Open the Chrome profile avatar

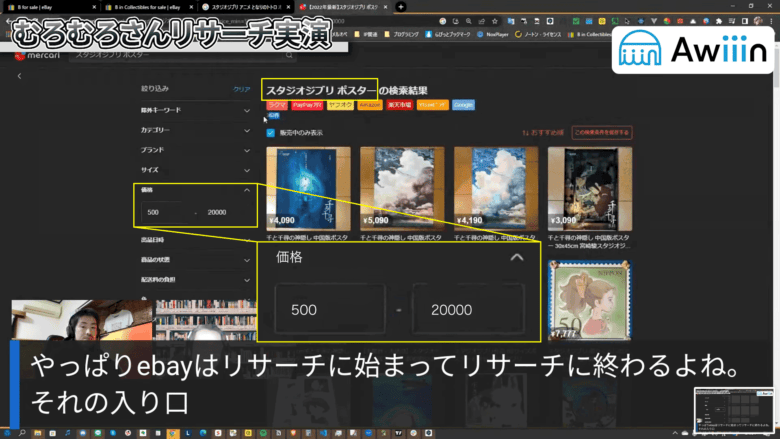click(x=758, y=21)
